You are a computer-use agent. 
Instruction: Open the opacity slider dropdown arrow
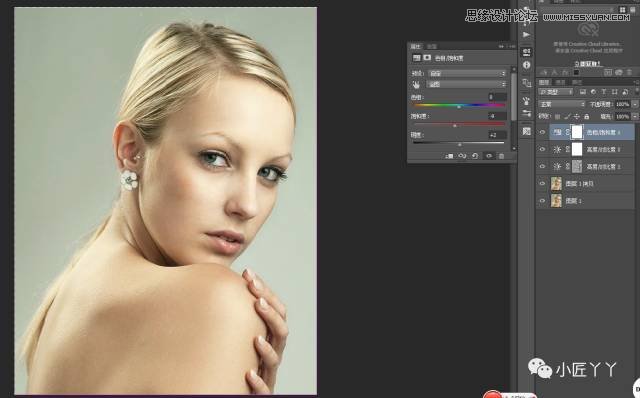click(x=635, y=105)
